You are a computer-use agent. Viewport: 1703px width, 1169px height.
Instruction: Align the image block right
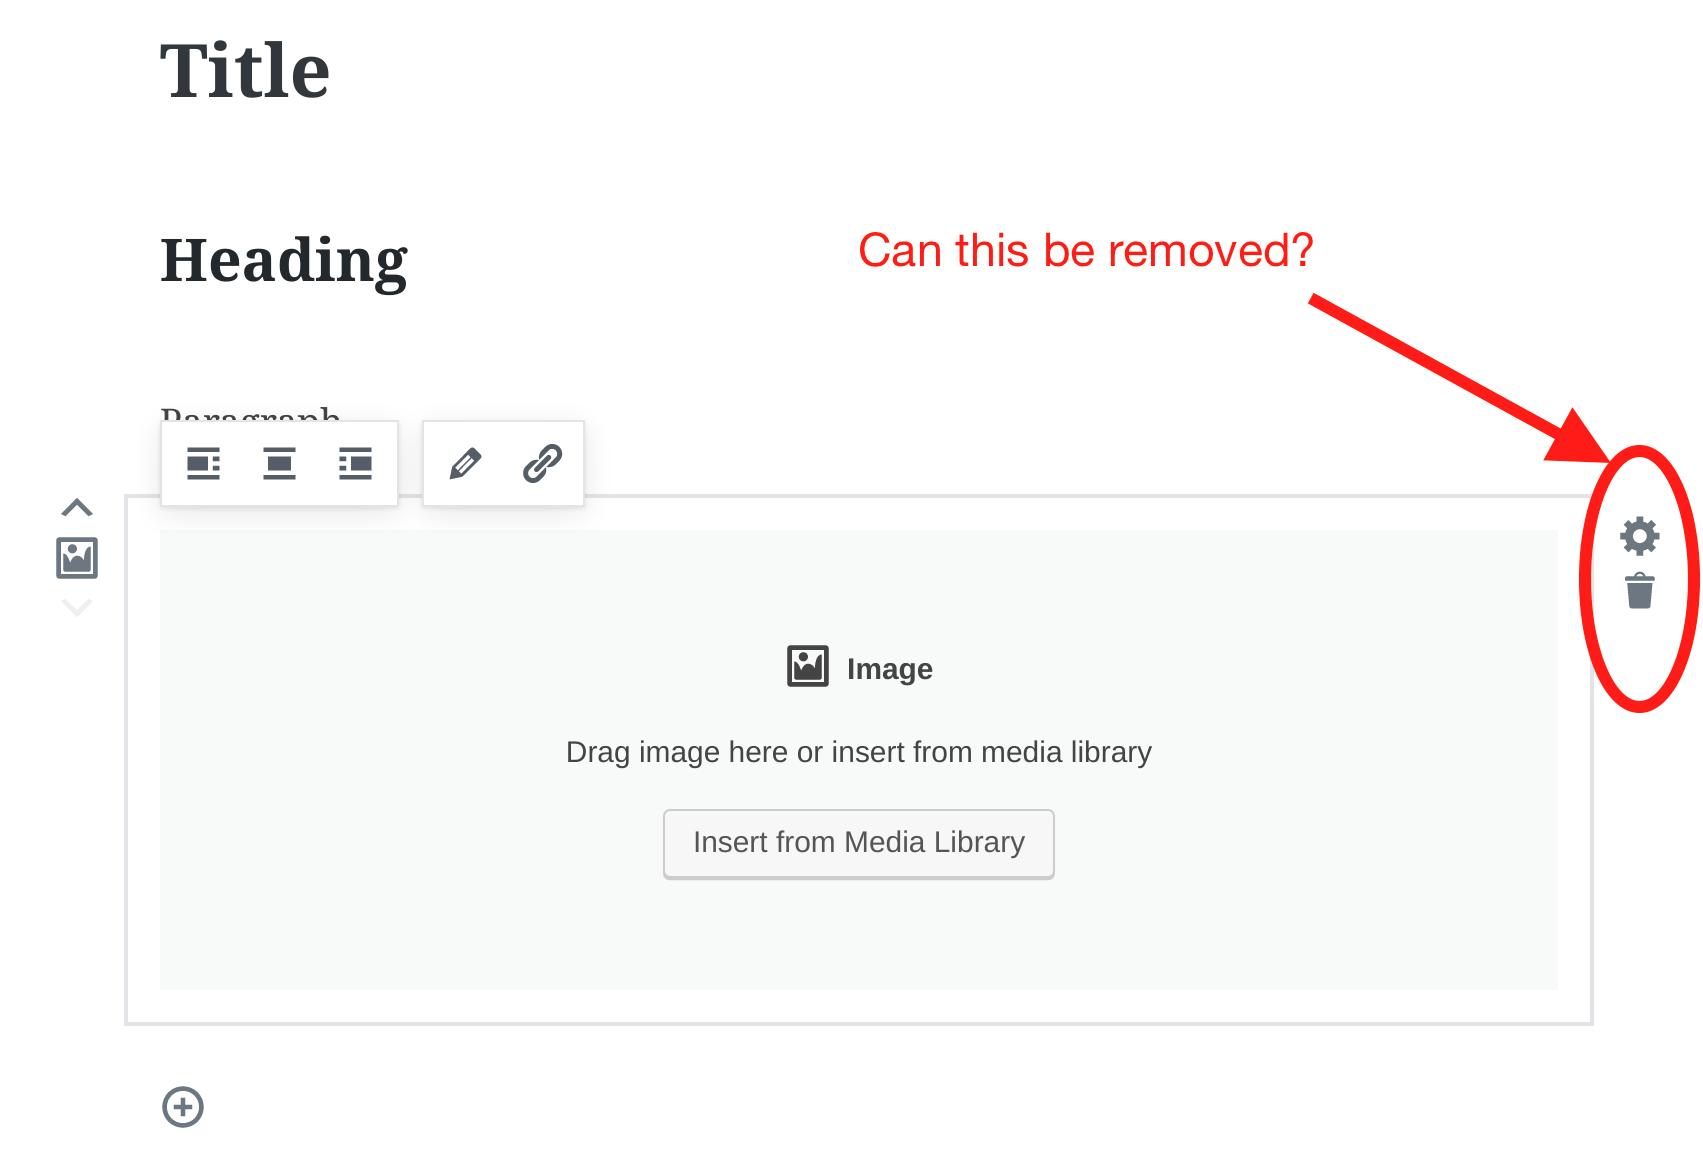tap(355, 464)
